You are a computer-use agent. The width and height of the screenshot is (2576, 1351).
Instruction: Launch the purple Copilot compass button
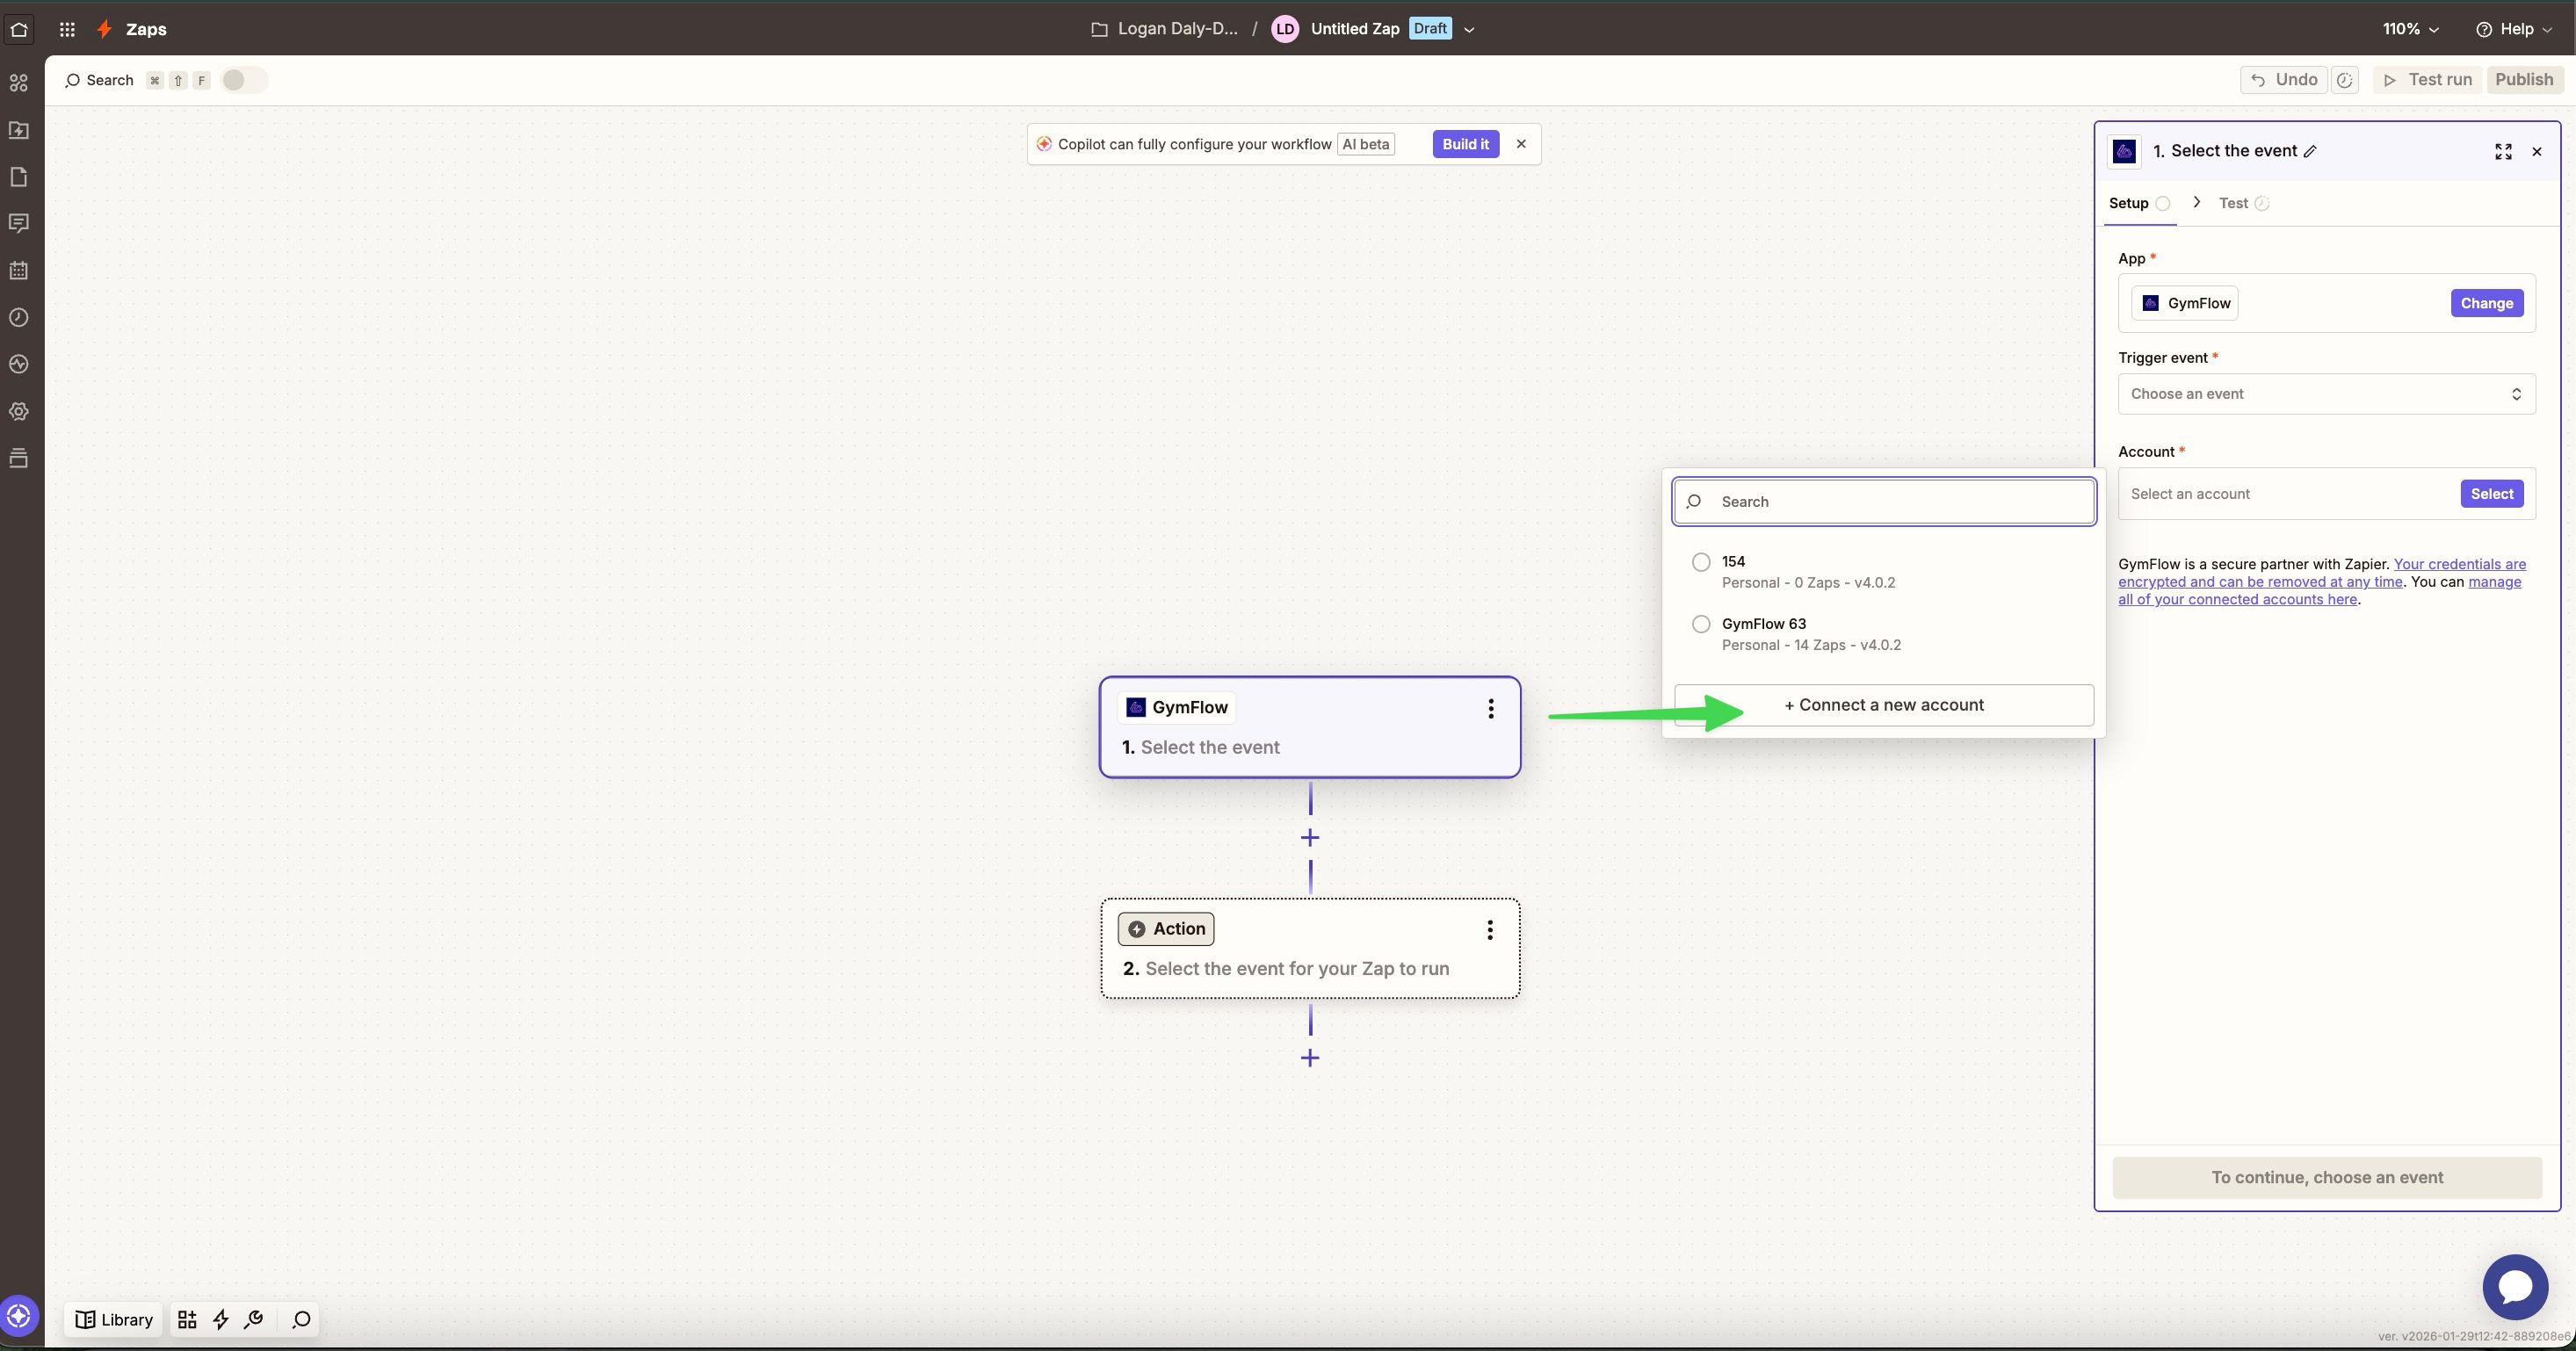tap(19, 1316)
